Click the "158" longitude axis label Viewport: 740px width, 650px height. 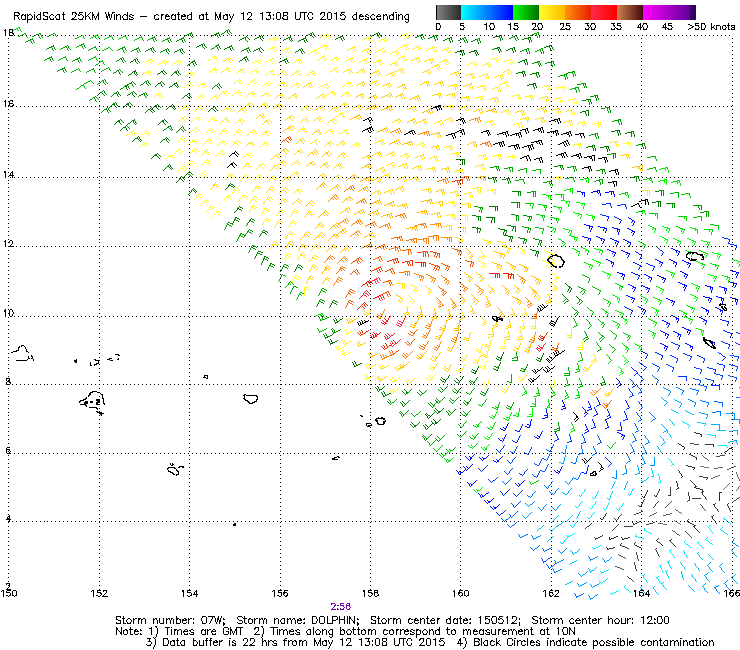click(x=370, y=593)
